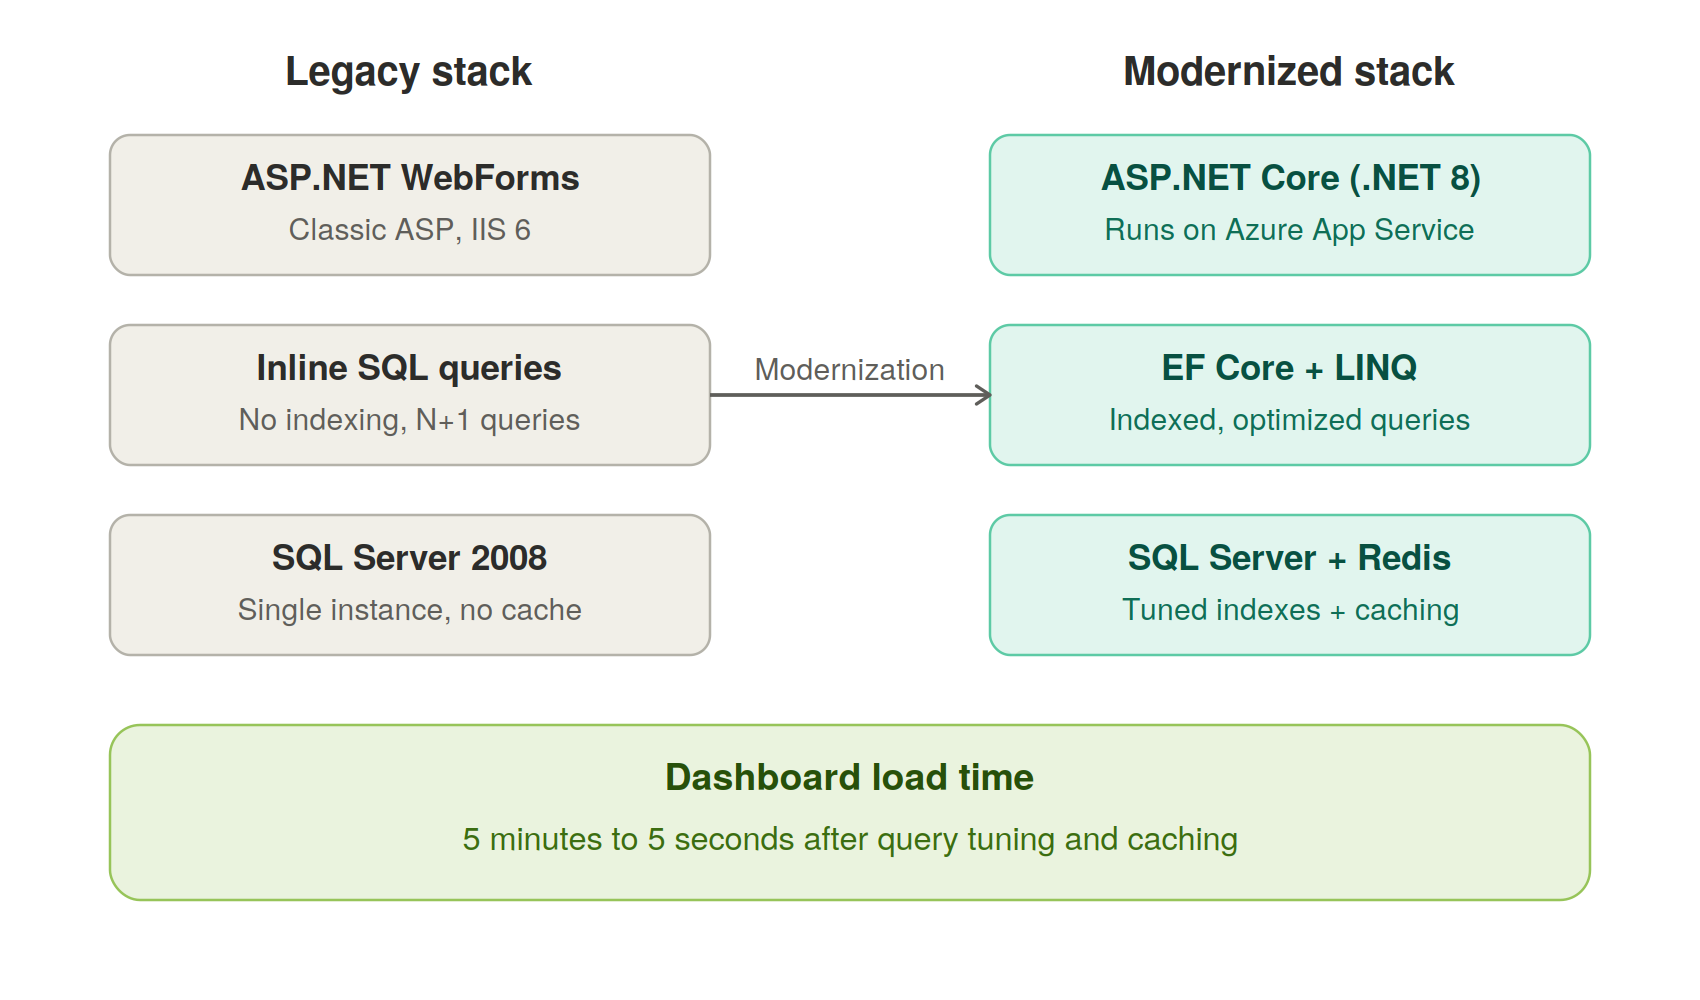Image resolution: width=1700 pixels, height=1000 pixels.
Task: Click the '5 minutes to 5 seconds' sentence
Action: [x=849, y=839]
